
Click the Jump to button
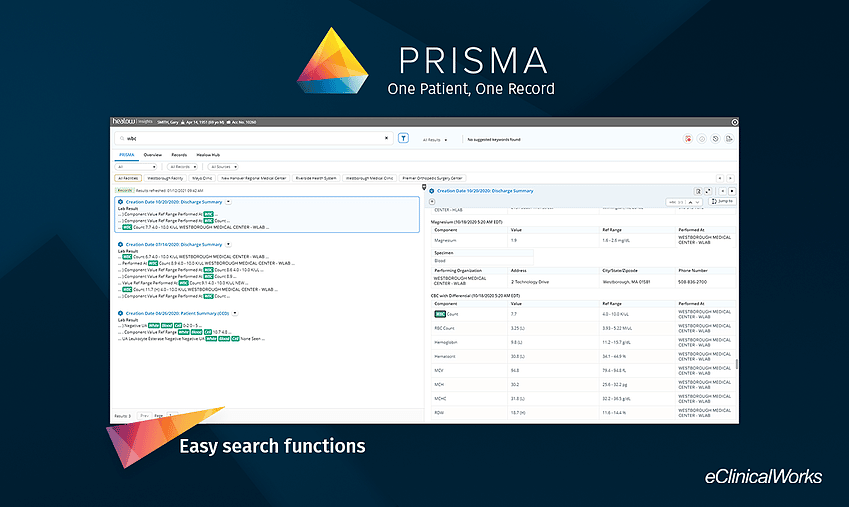coord(722,202)
